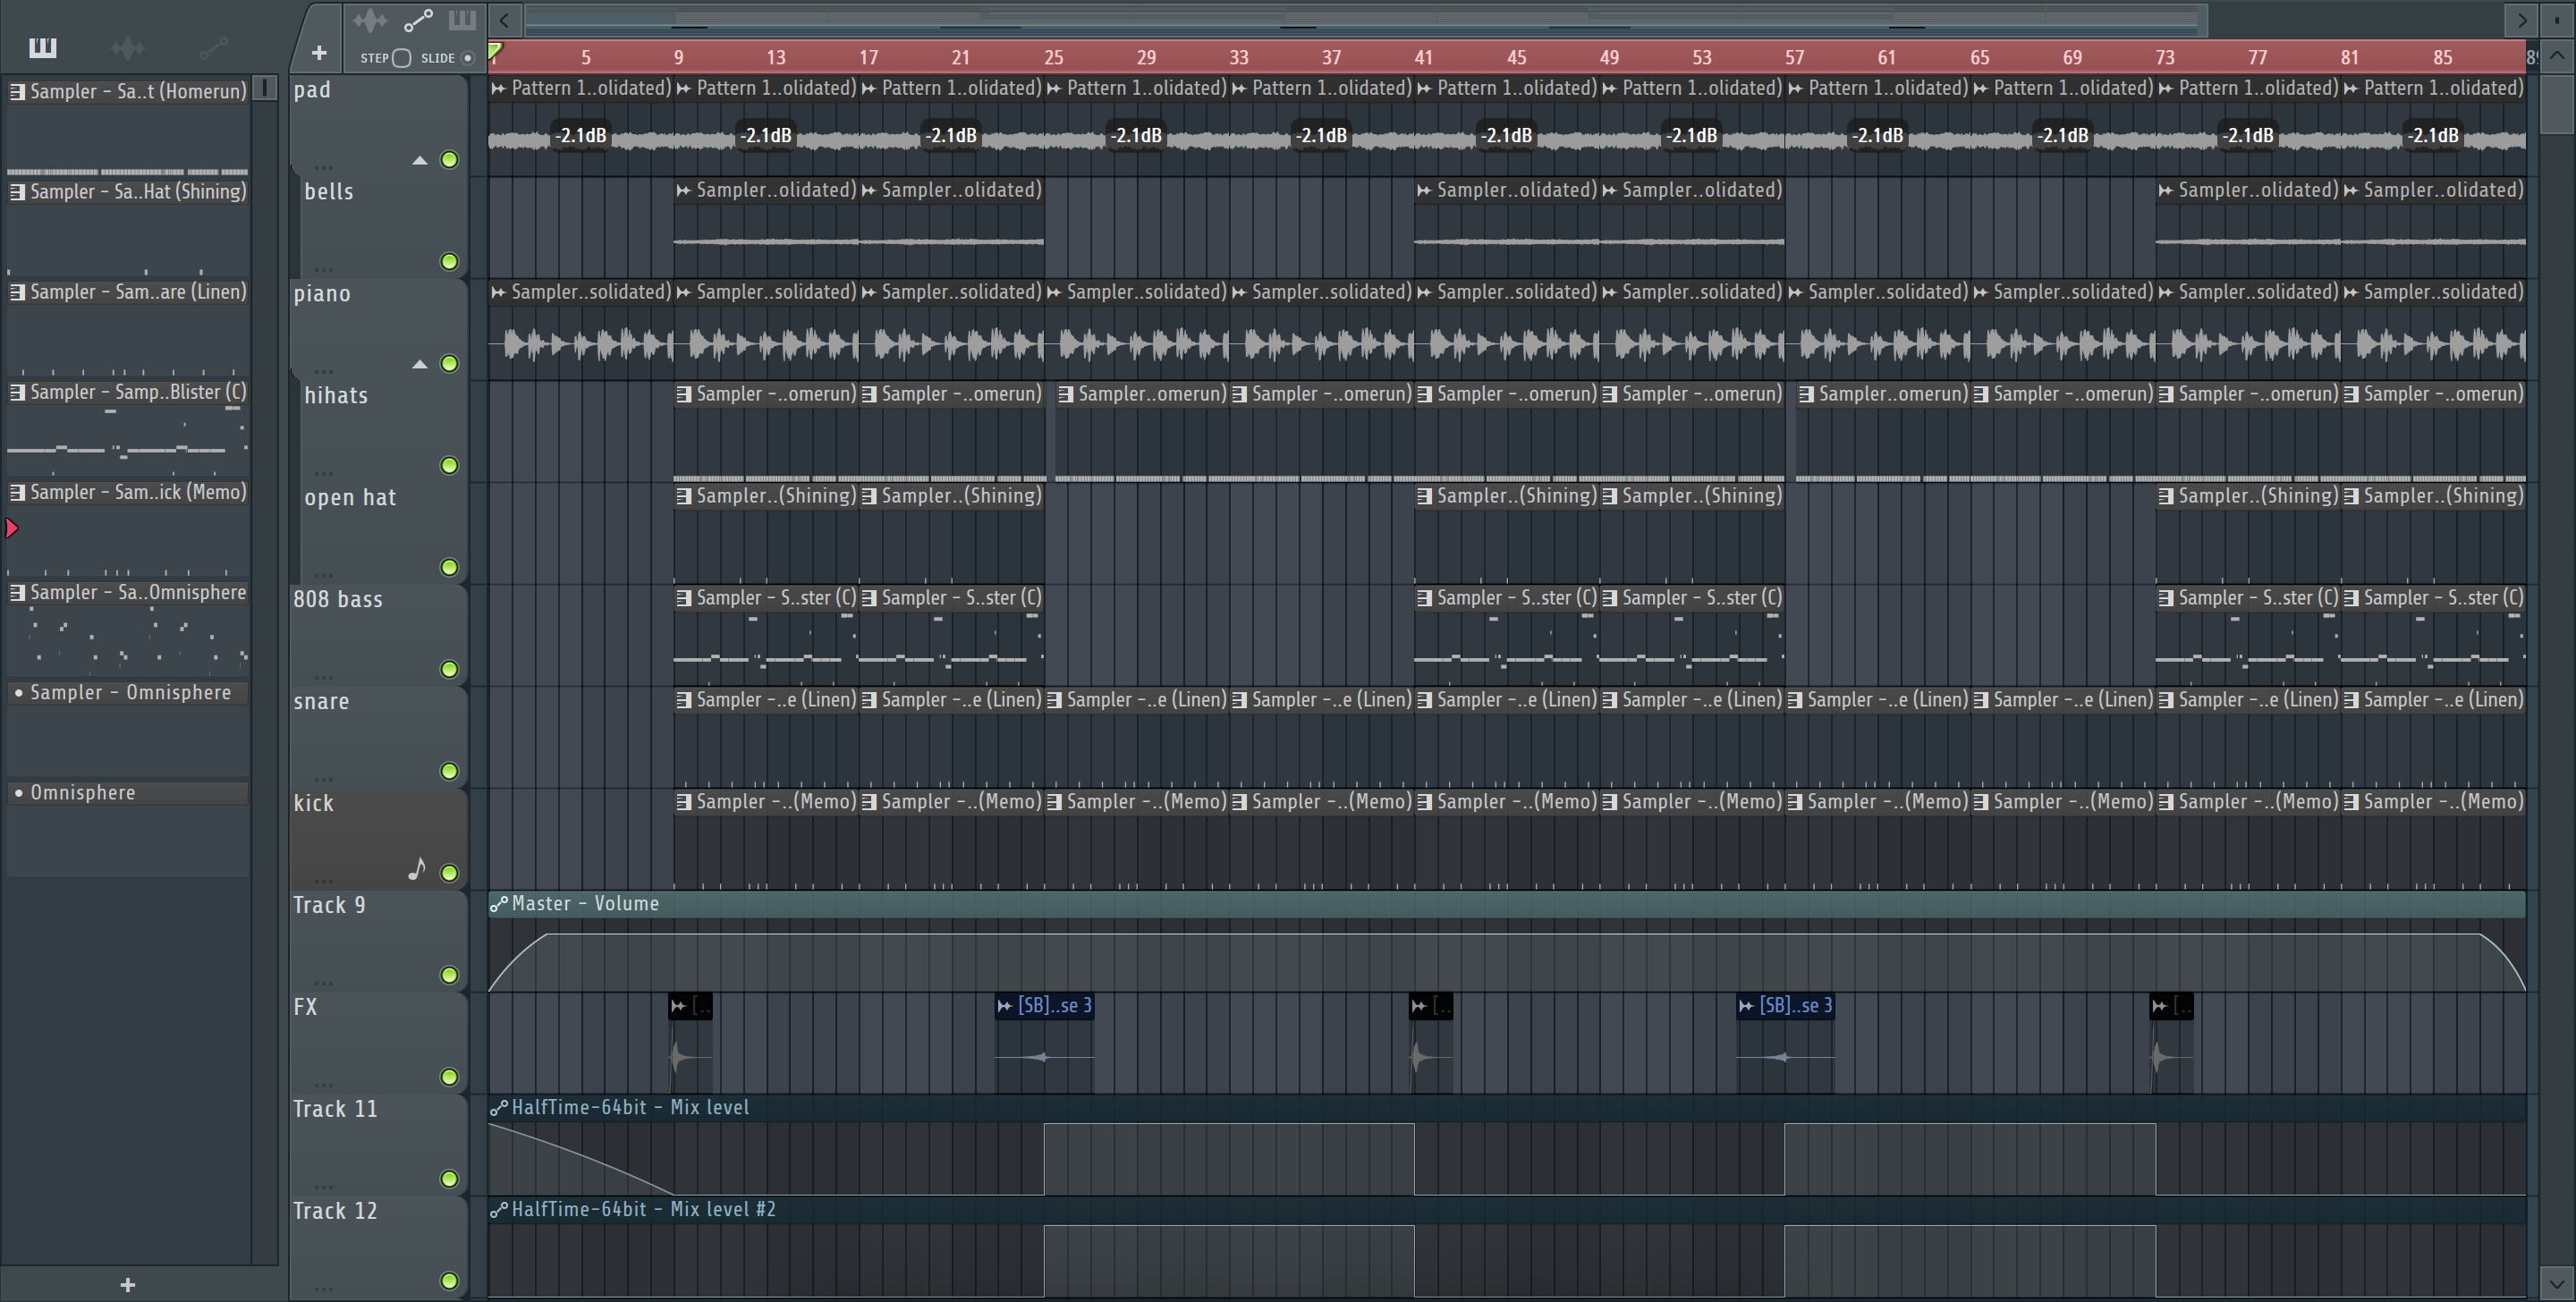Enable STEP edit mode

point(401,58)
